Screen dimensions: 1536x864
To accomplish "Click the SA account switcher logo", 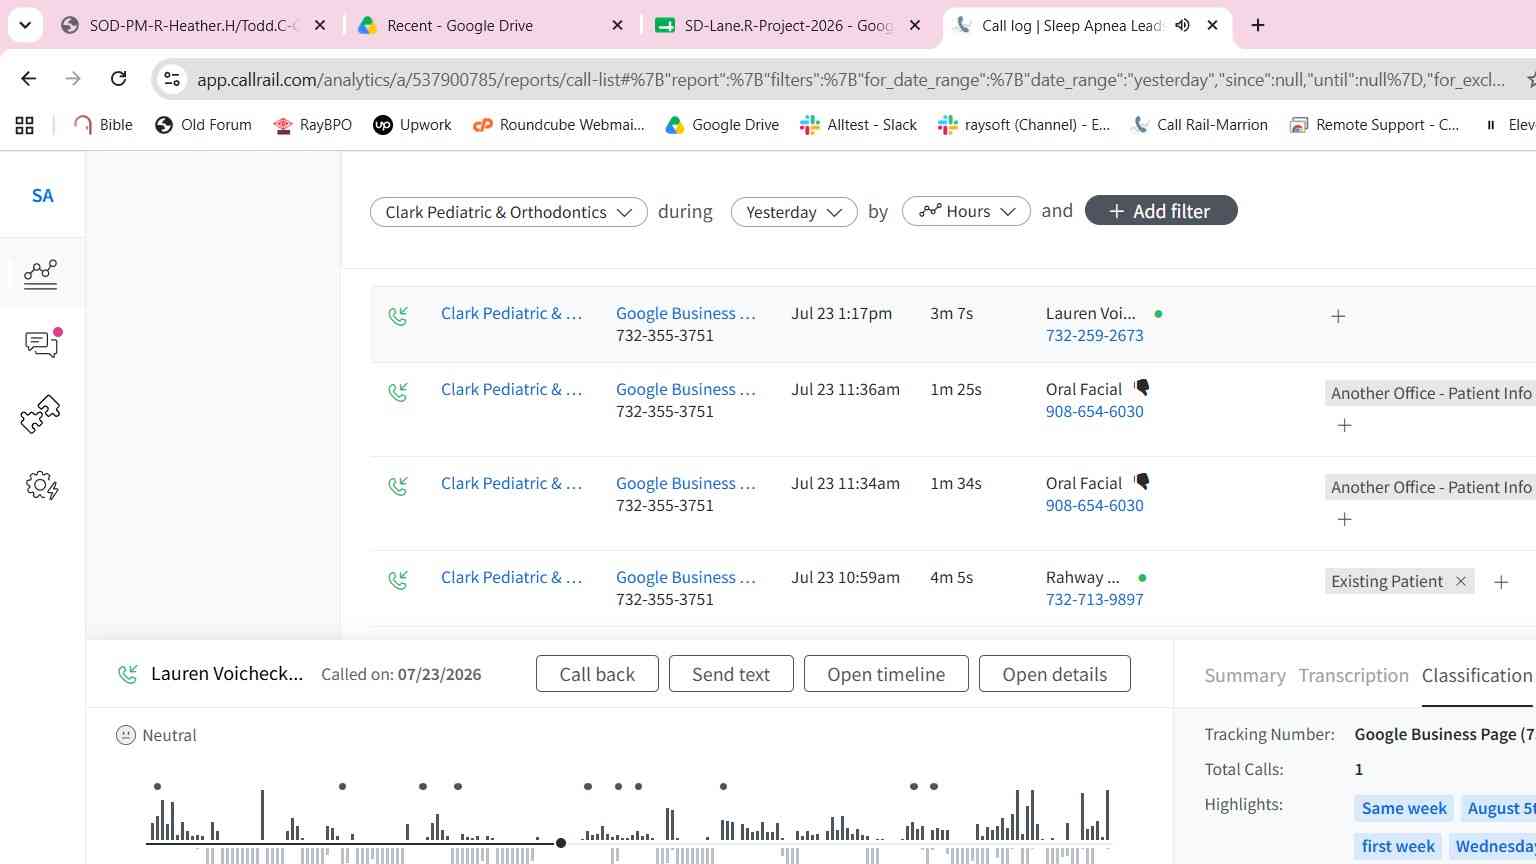I will click(x=42, y=196).
